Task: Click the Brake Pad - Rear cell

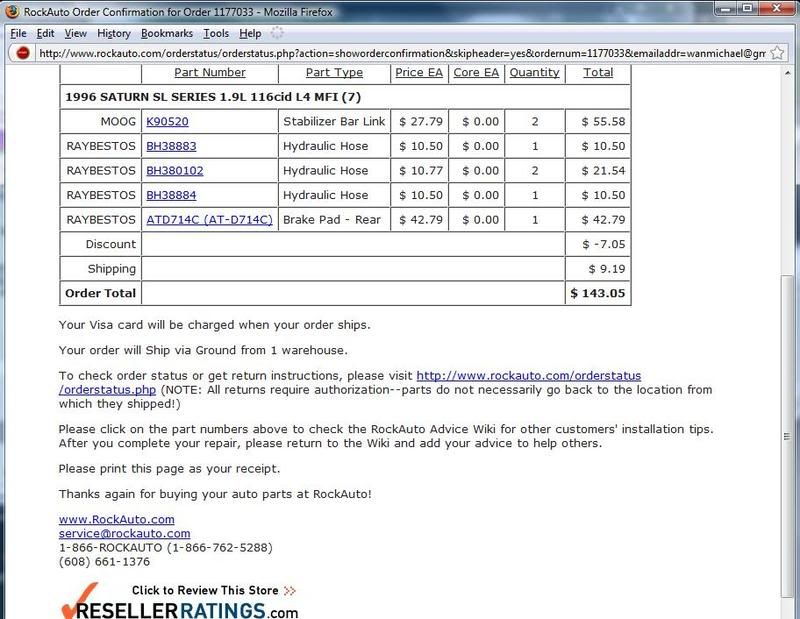Action: tap(332, 219)
